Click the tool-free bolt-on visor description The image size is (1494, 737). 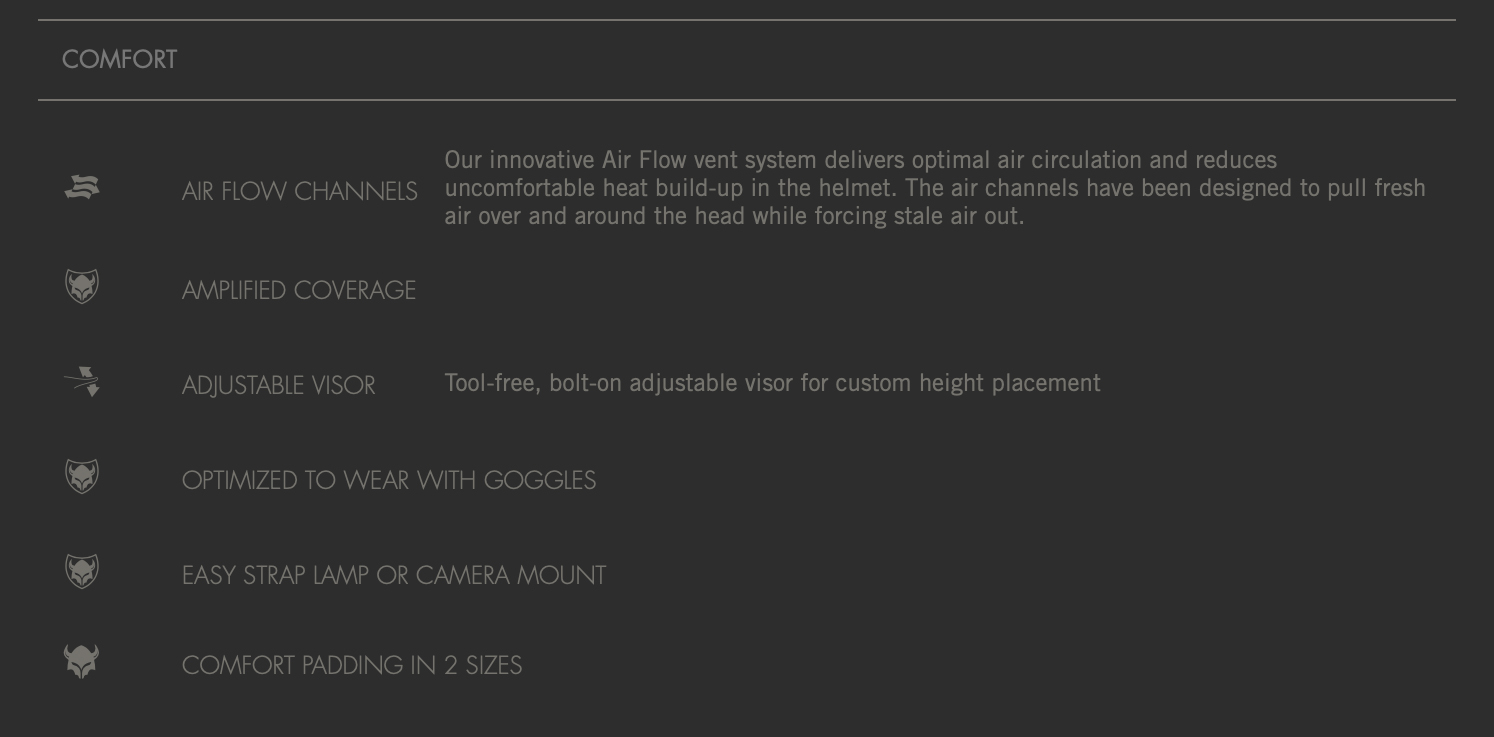[772, 383]
